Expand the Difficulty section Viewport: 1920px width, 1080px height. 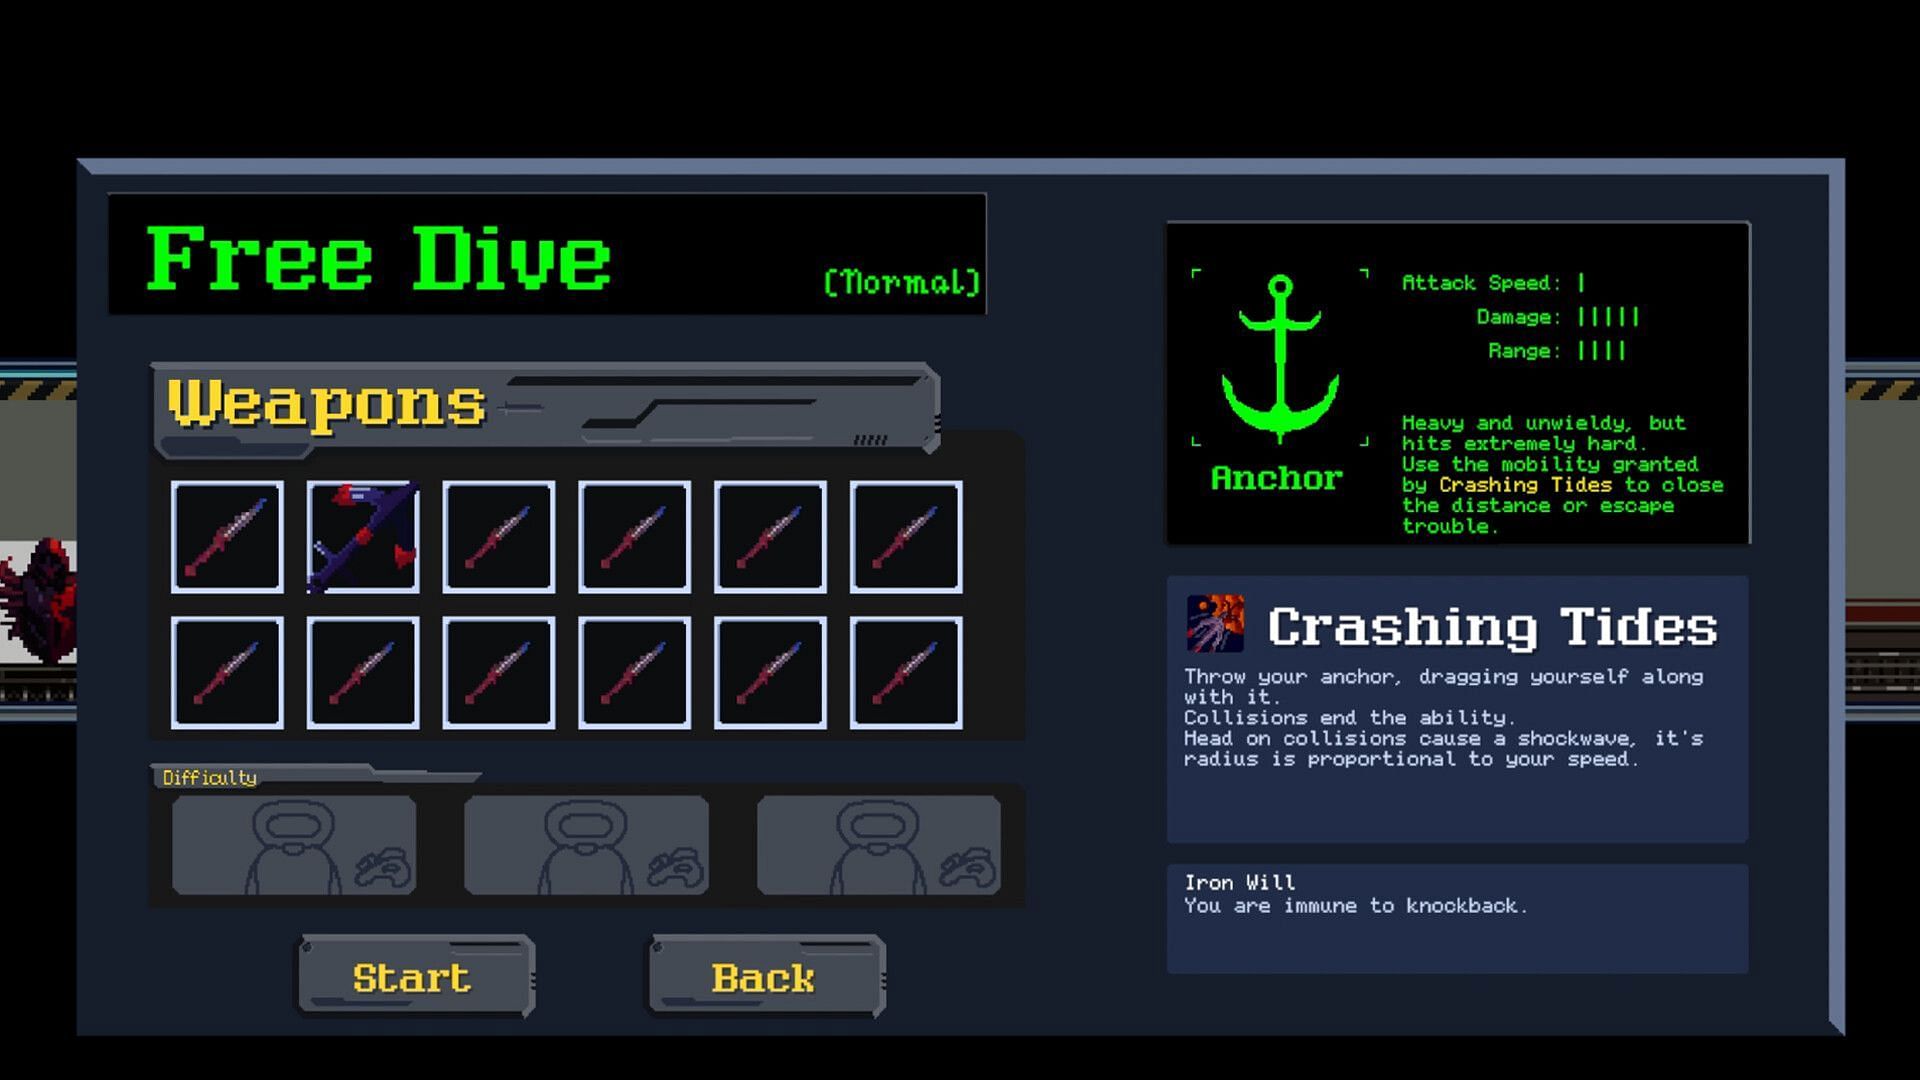207,775
